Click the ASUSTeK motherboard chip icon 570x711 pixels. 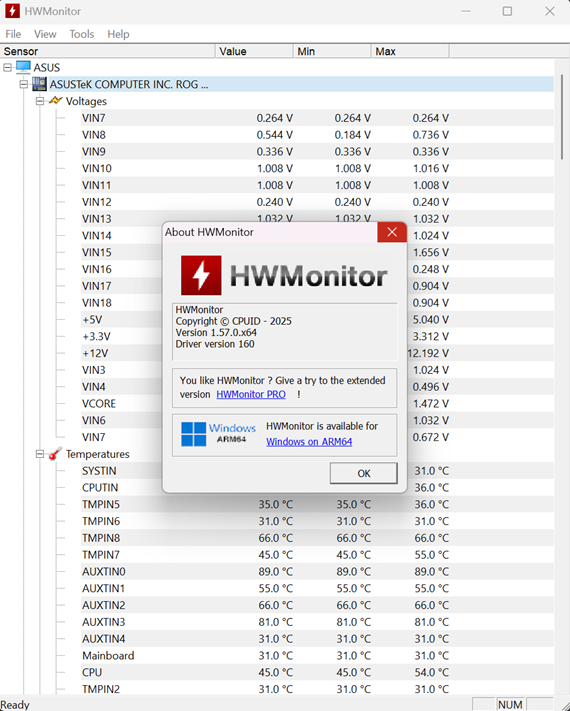pos(39,84)
